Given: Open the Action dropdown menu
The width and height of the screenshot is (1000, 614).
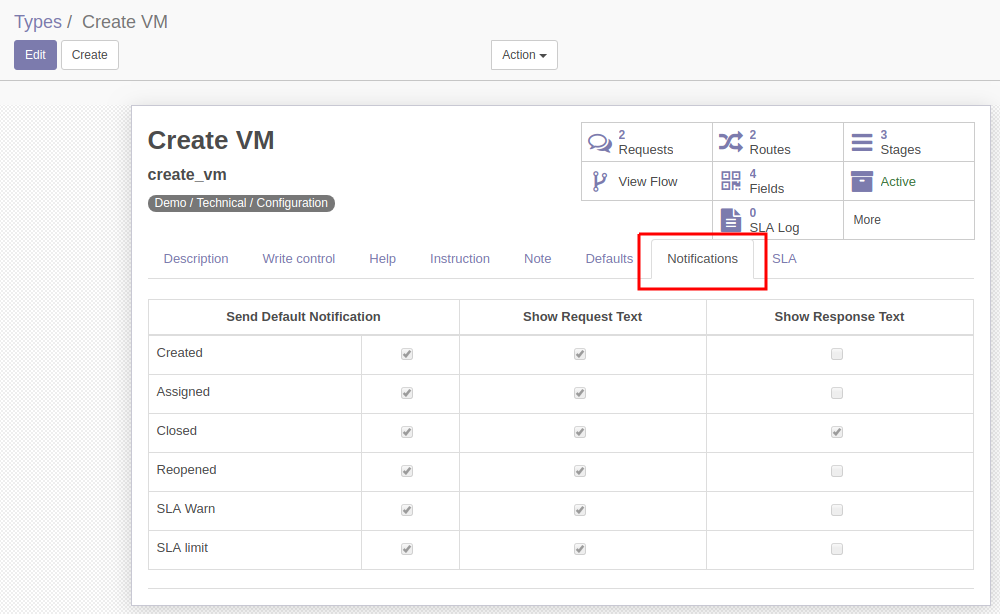Looking at the screenshot, I should (524, 55).
